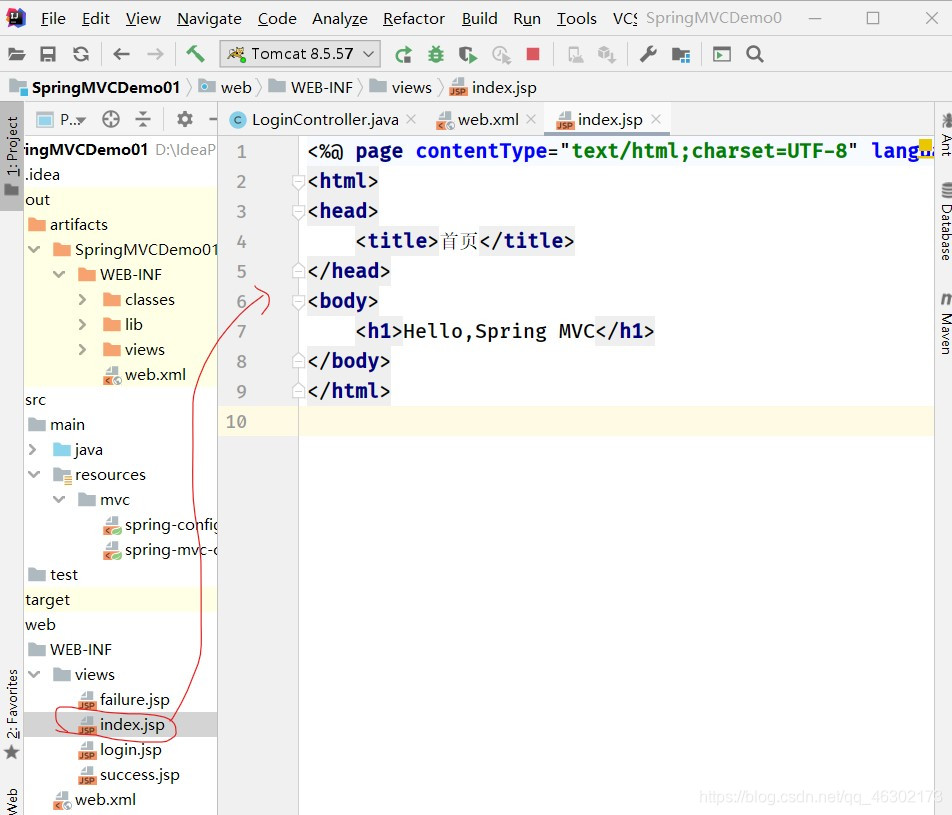
Task: Open the Refactor menu
Action: point(413,19)
